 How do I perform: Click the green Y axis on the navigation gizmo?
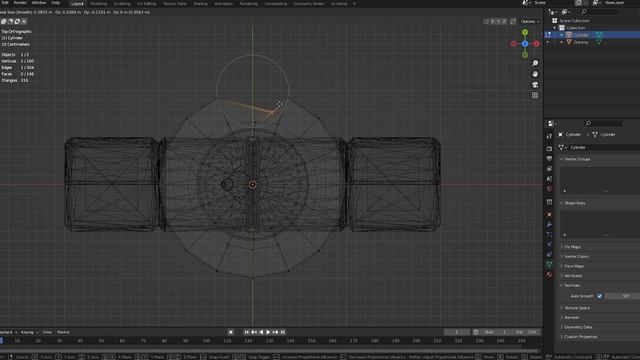(x=525, y=32)
